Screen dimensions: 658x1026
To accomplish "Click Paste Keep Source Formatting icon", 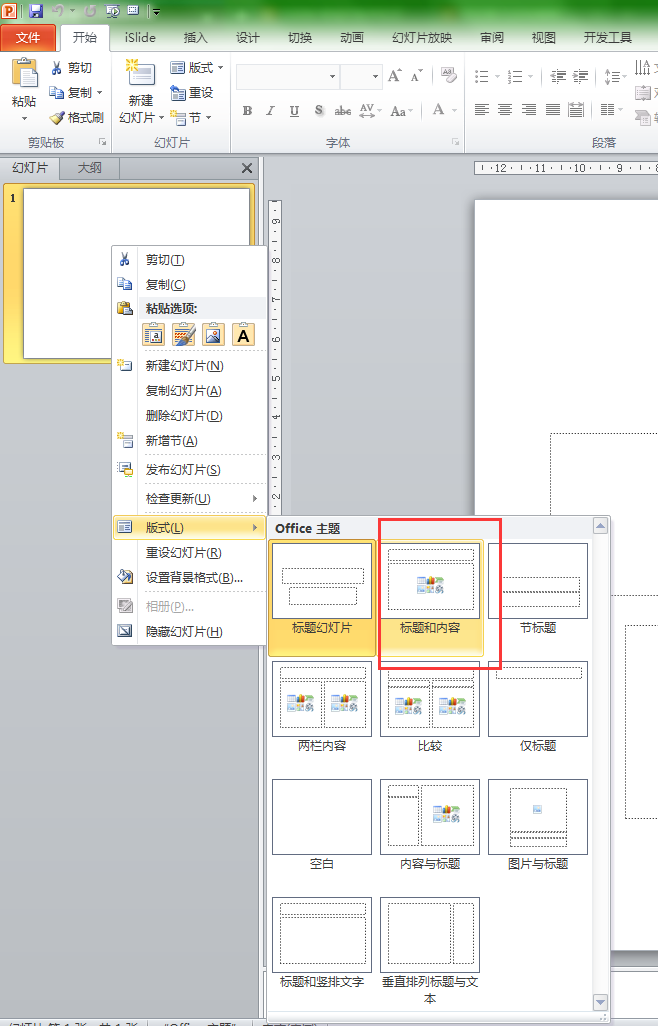I will [184, 334].
